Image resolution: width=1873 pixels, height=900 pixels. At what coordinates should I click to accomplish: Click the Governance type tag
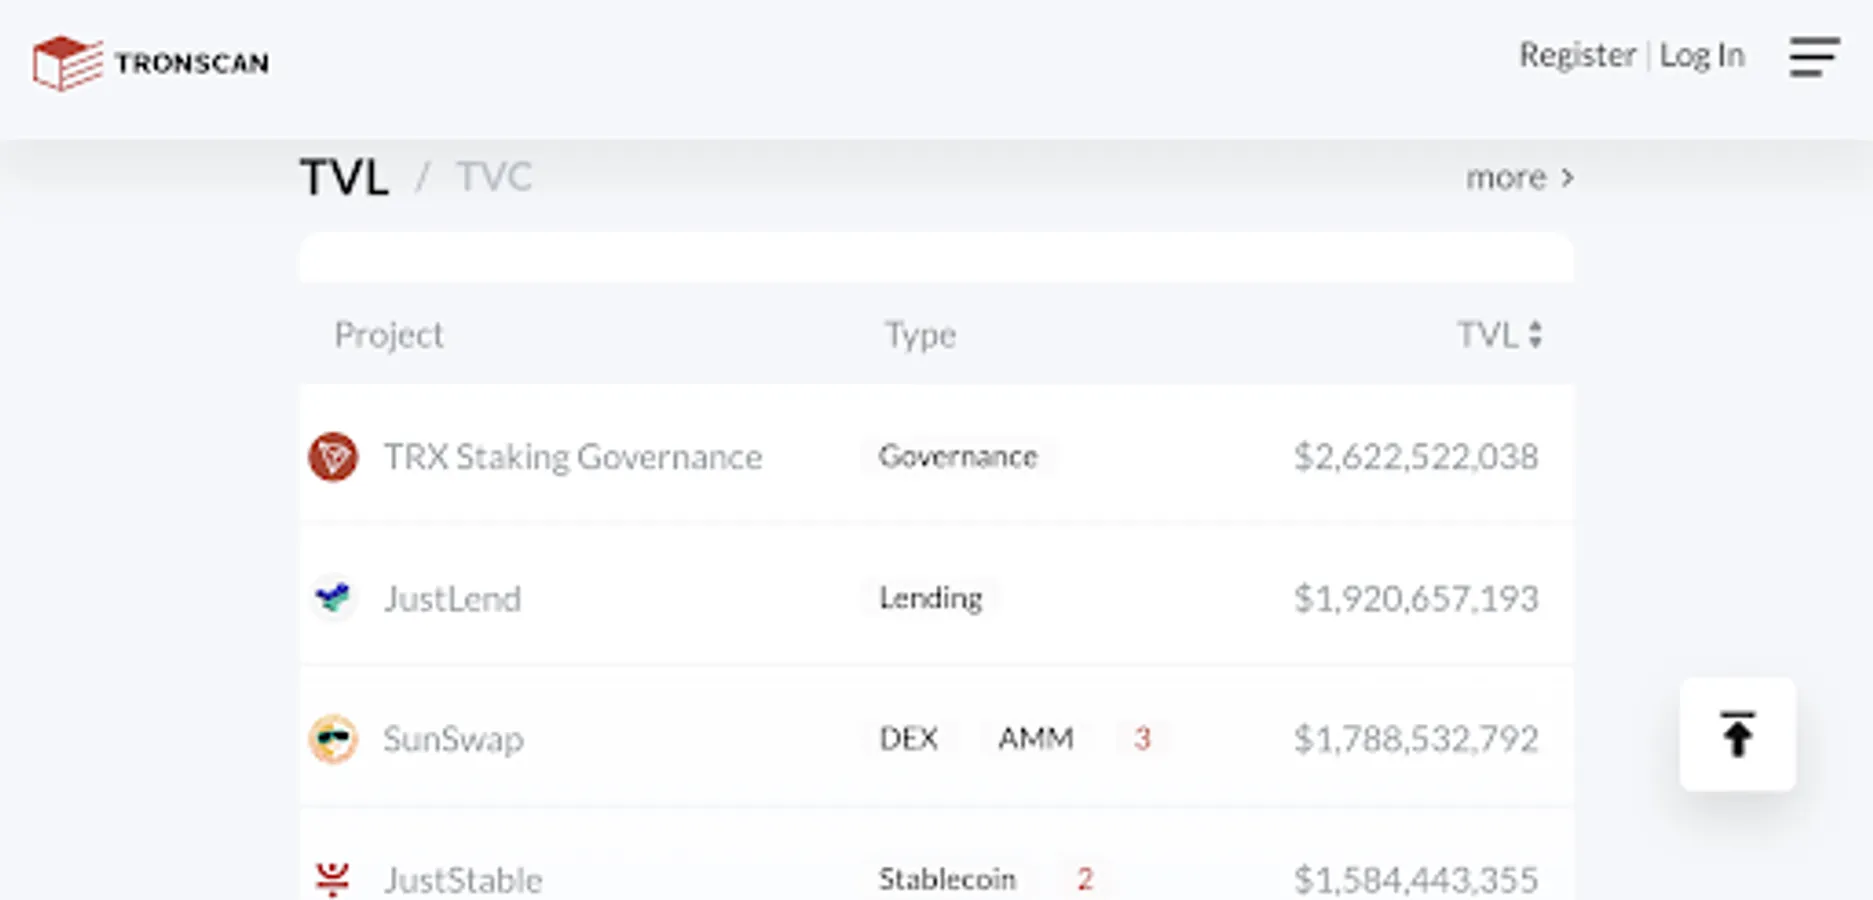click(x=957, y=457)
